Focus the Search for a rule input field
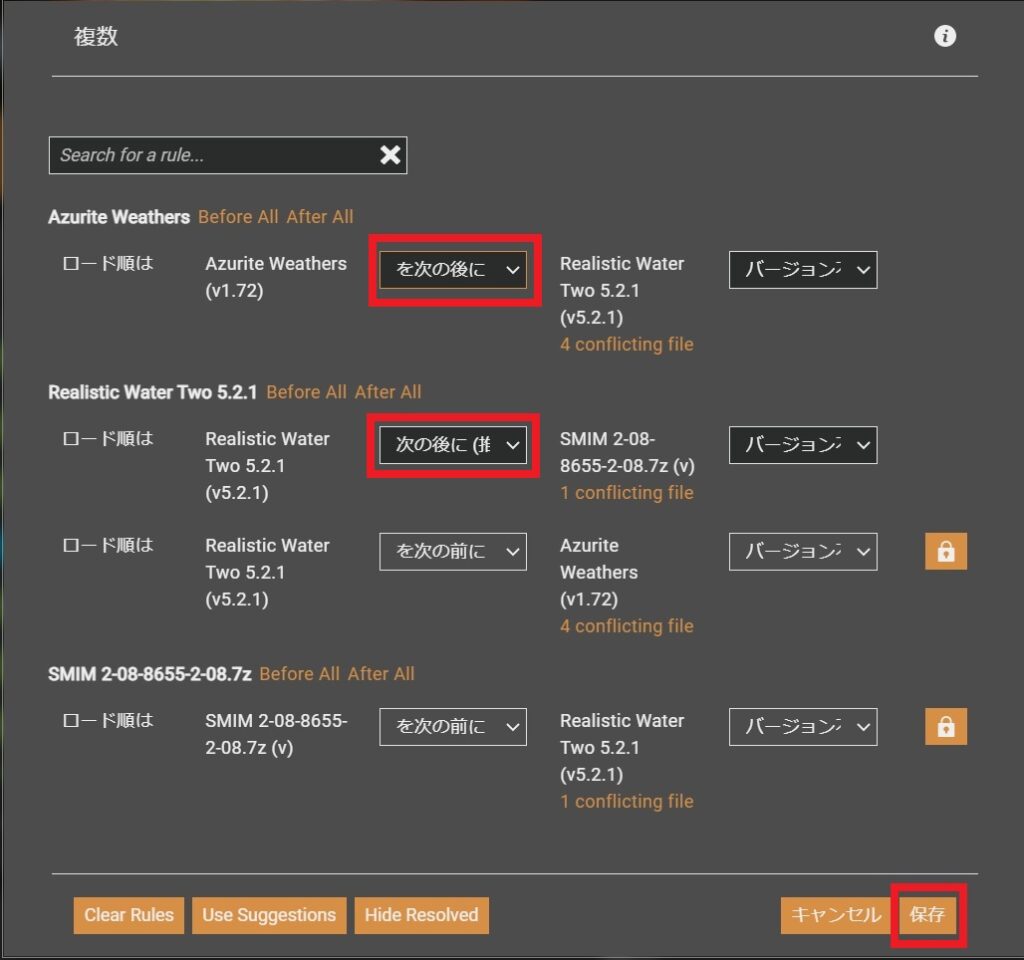The height and width of the screenshot is (960, 1024). 228,155
